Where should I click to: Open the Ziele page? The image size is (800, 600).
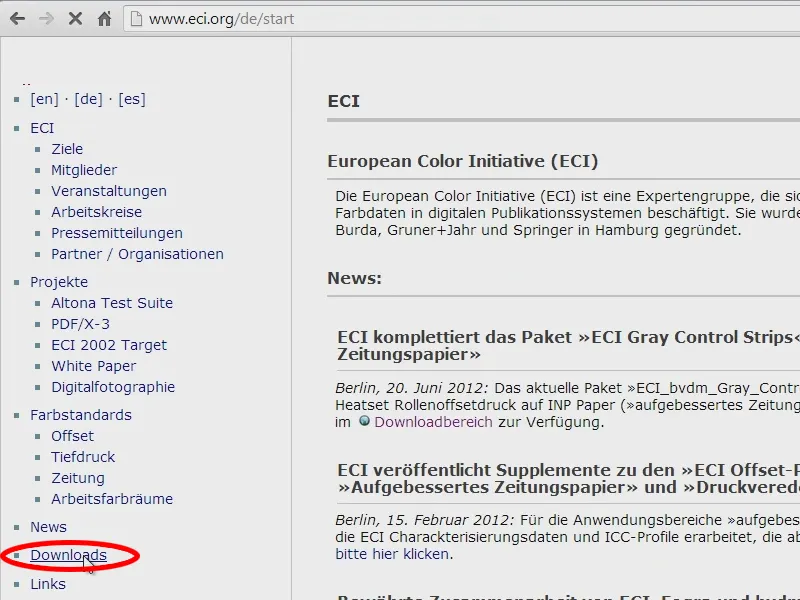tap(67, 148)
